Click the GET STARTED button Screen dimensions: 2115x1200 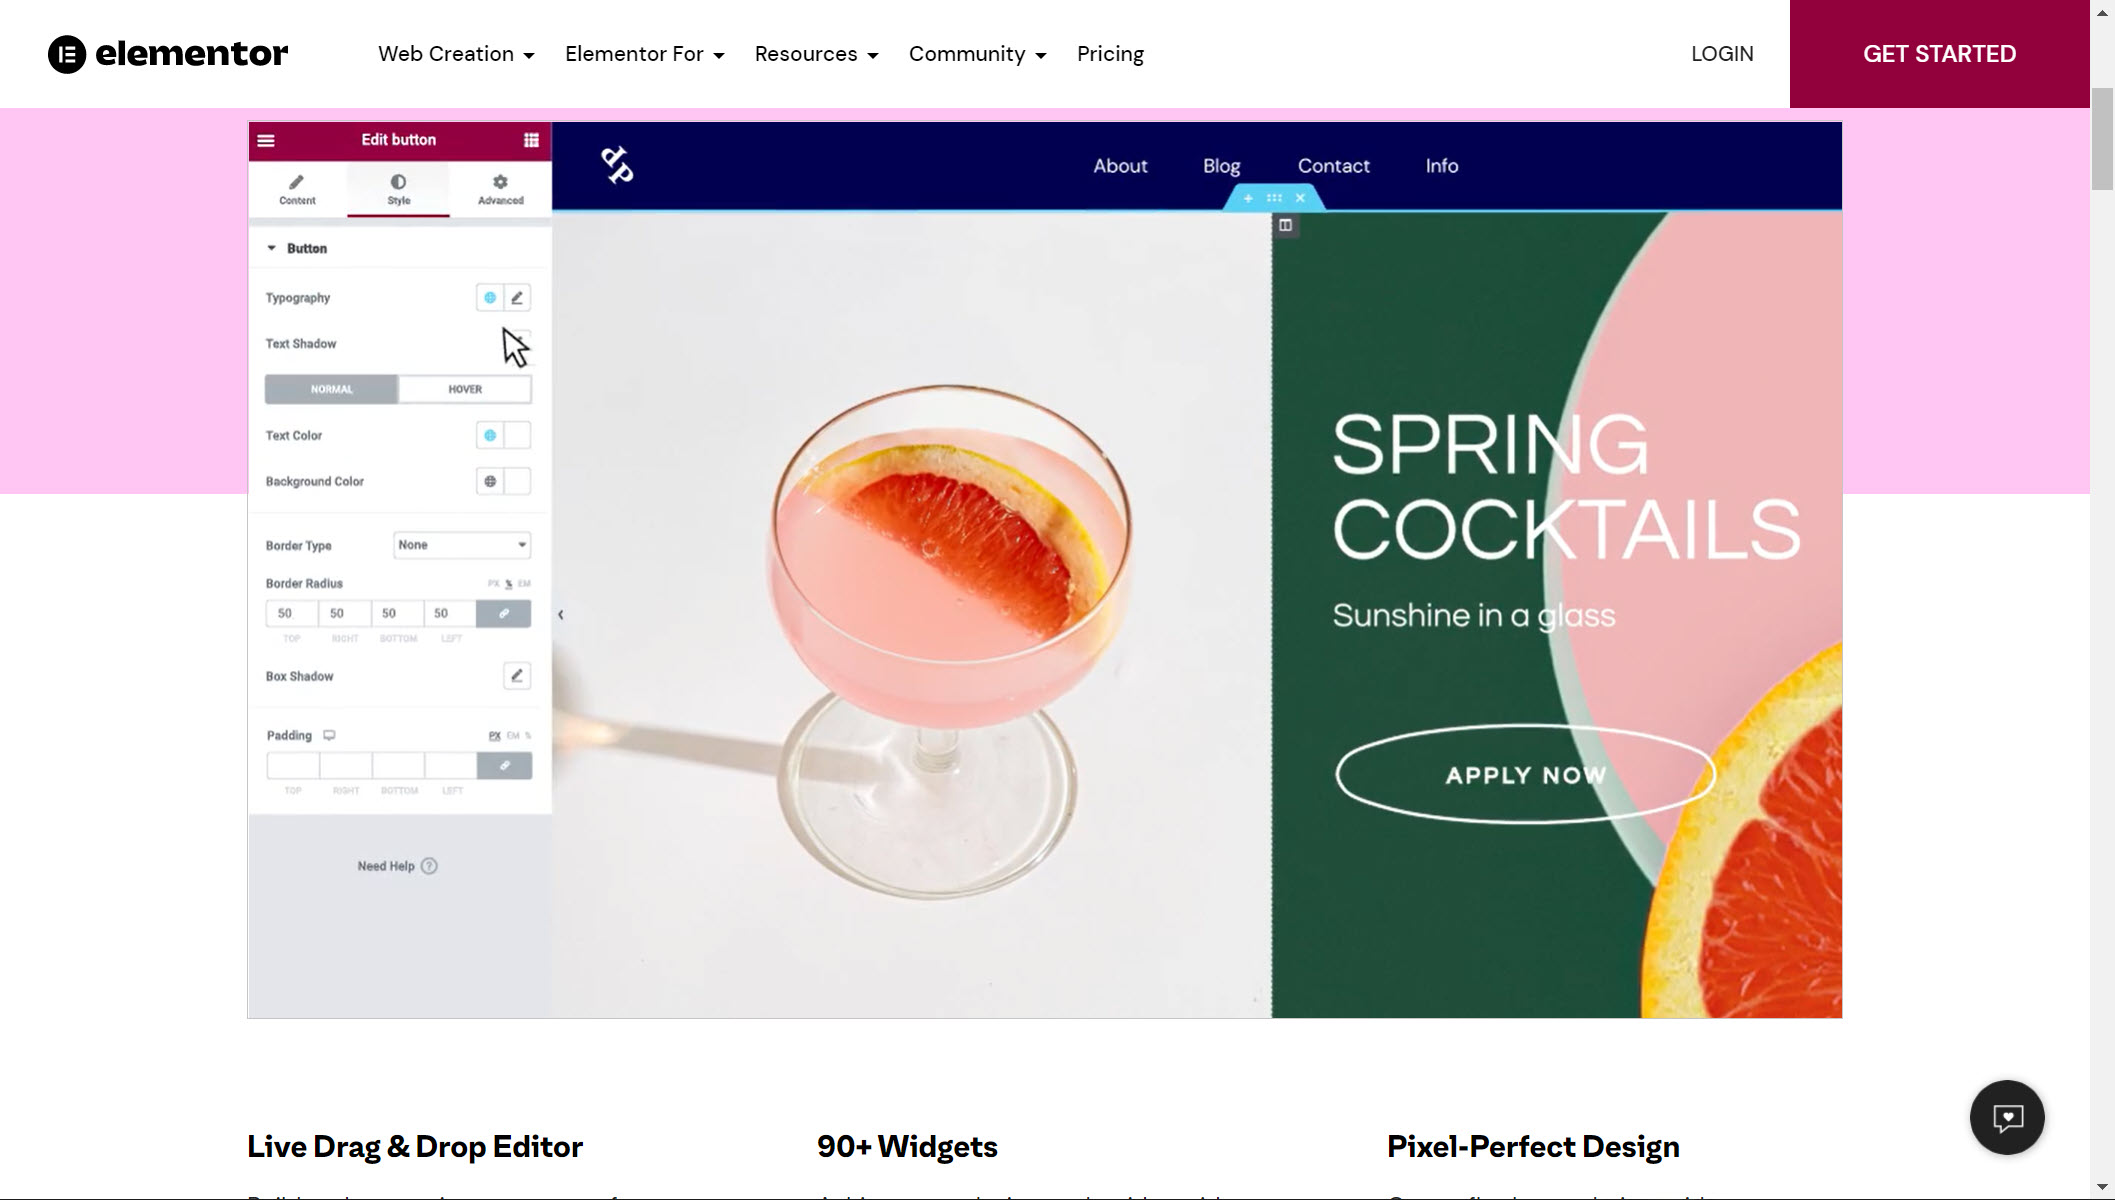(x=1939, y=54)
